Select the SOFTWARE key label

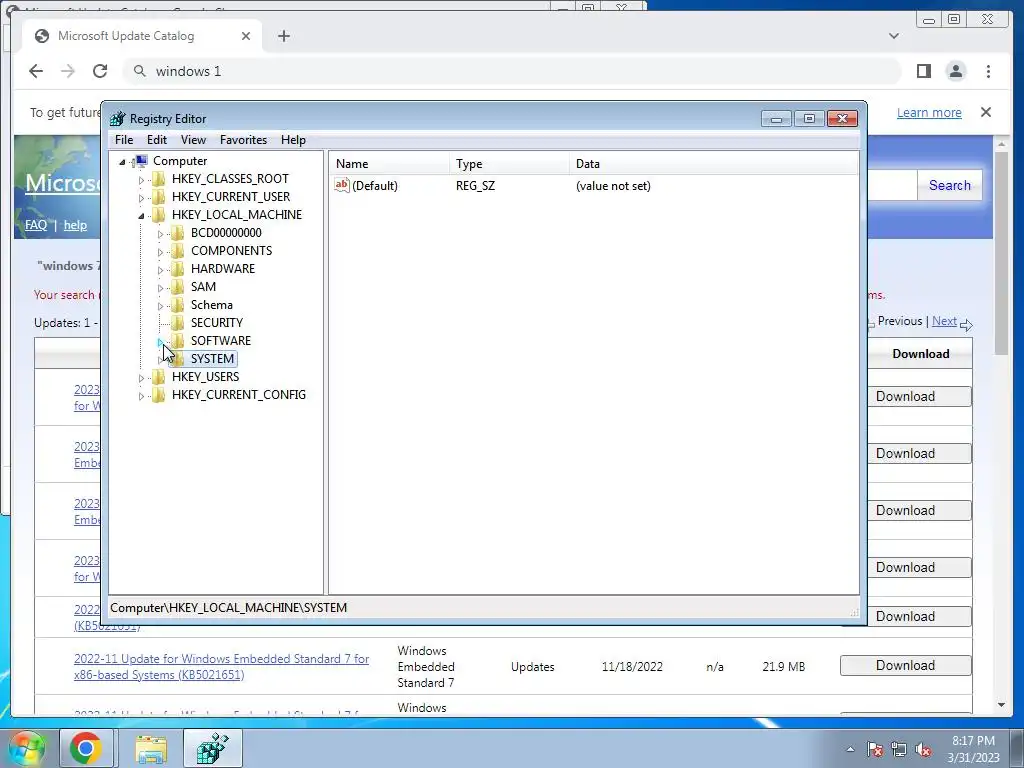point(221,341)
